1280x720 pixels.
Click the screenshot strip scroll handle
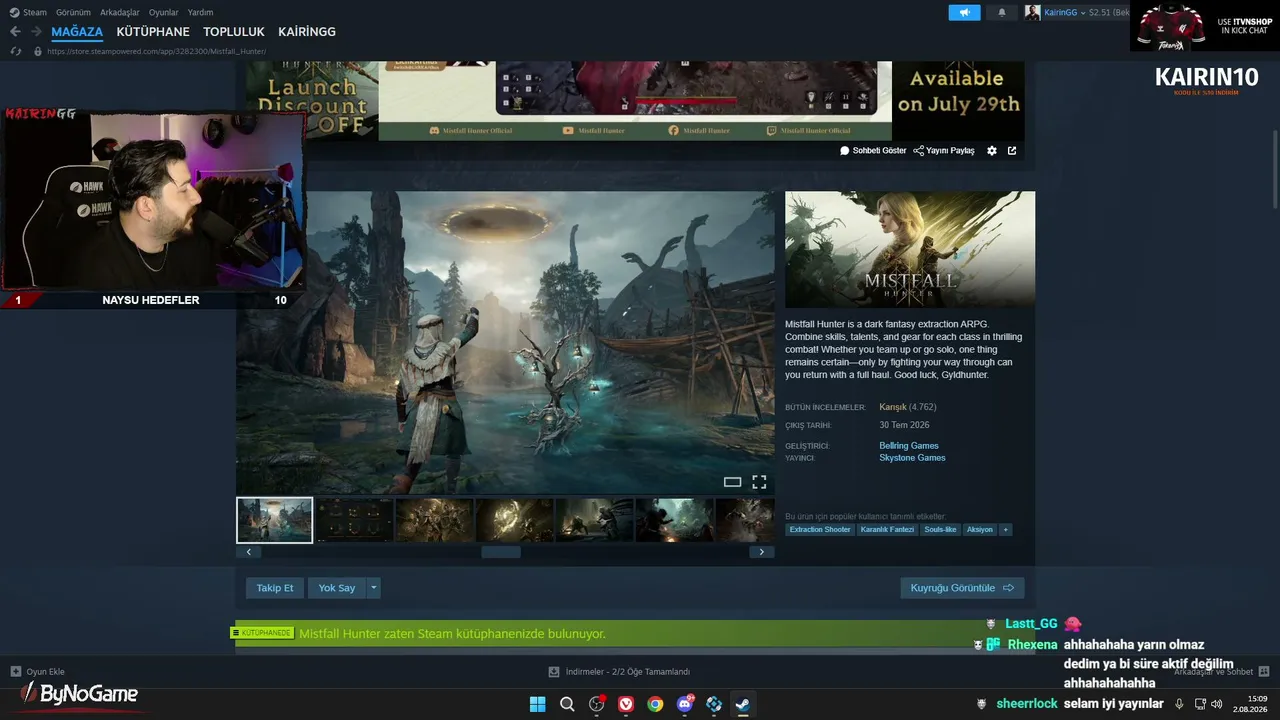[501, 552]
